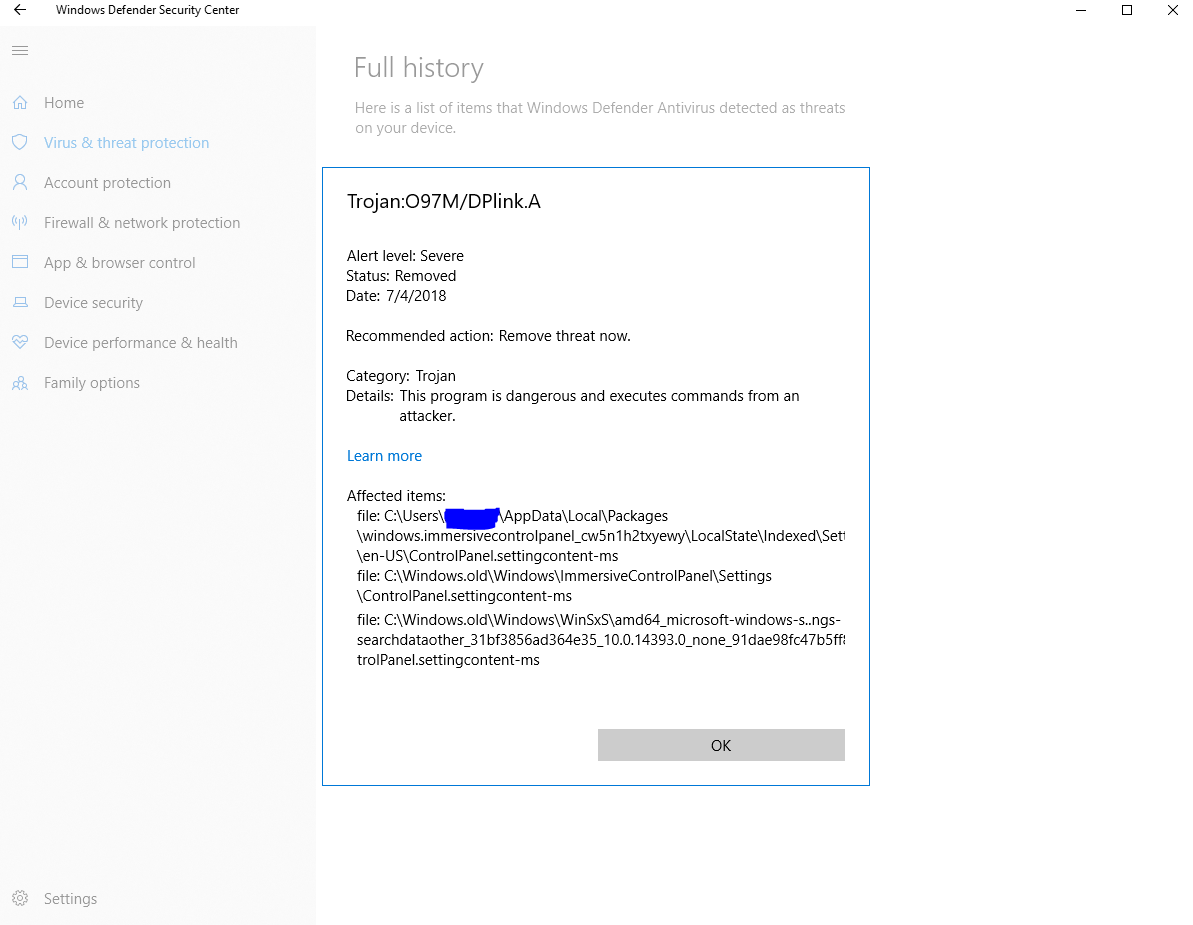Go to Family options

click(x=92, y=383)
